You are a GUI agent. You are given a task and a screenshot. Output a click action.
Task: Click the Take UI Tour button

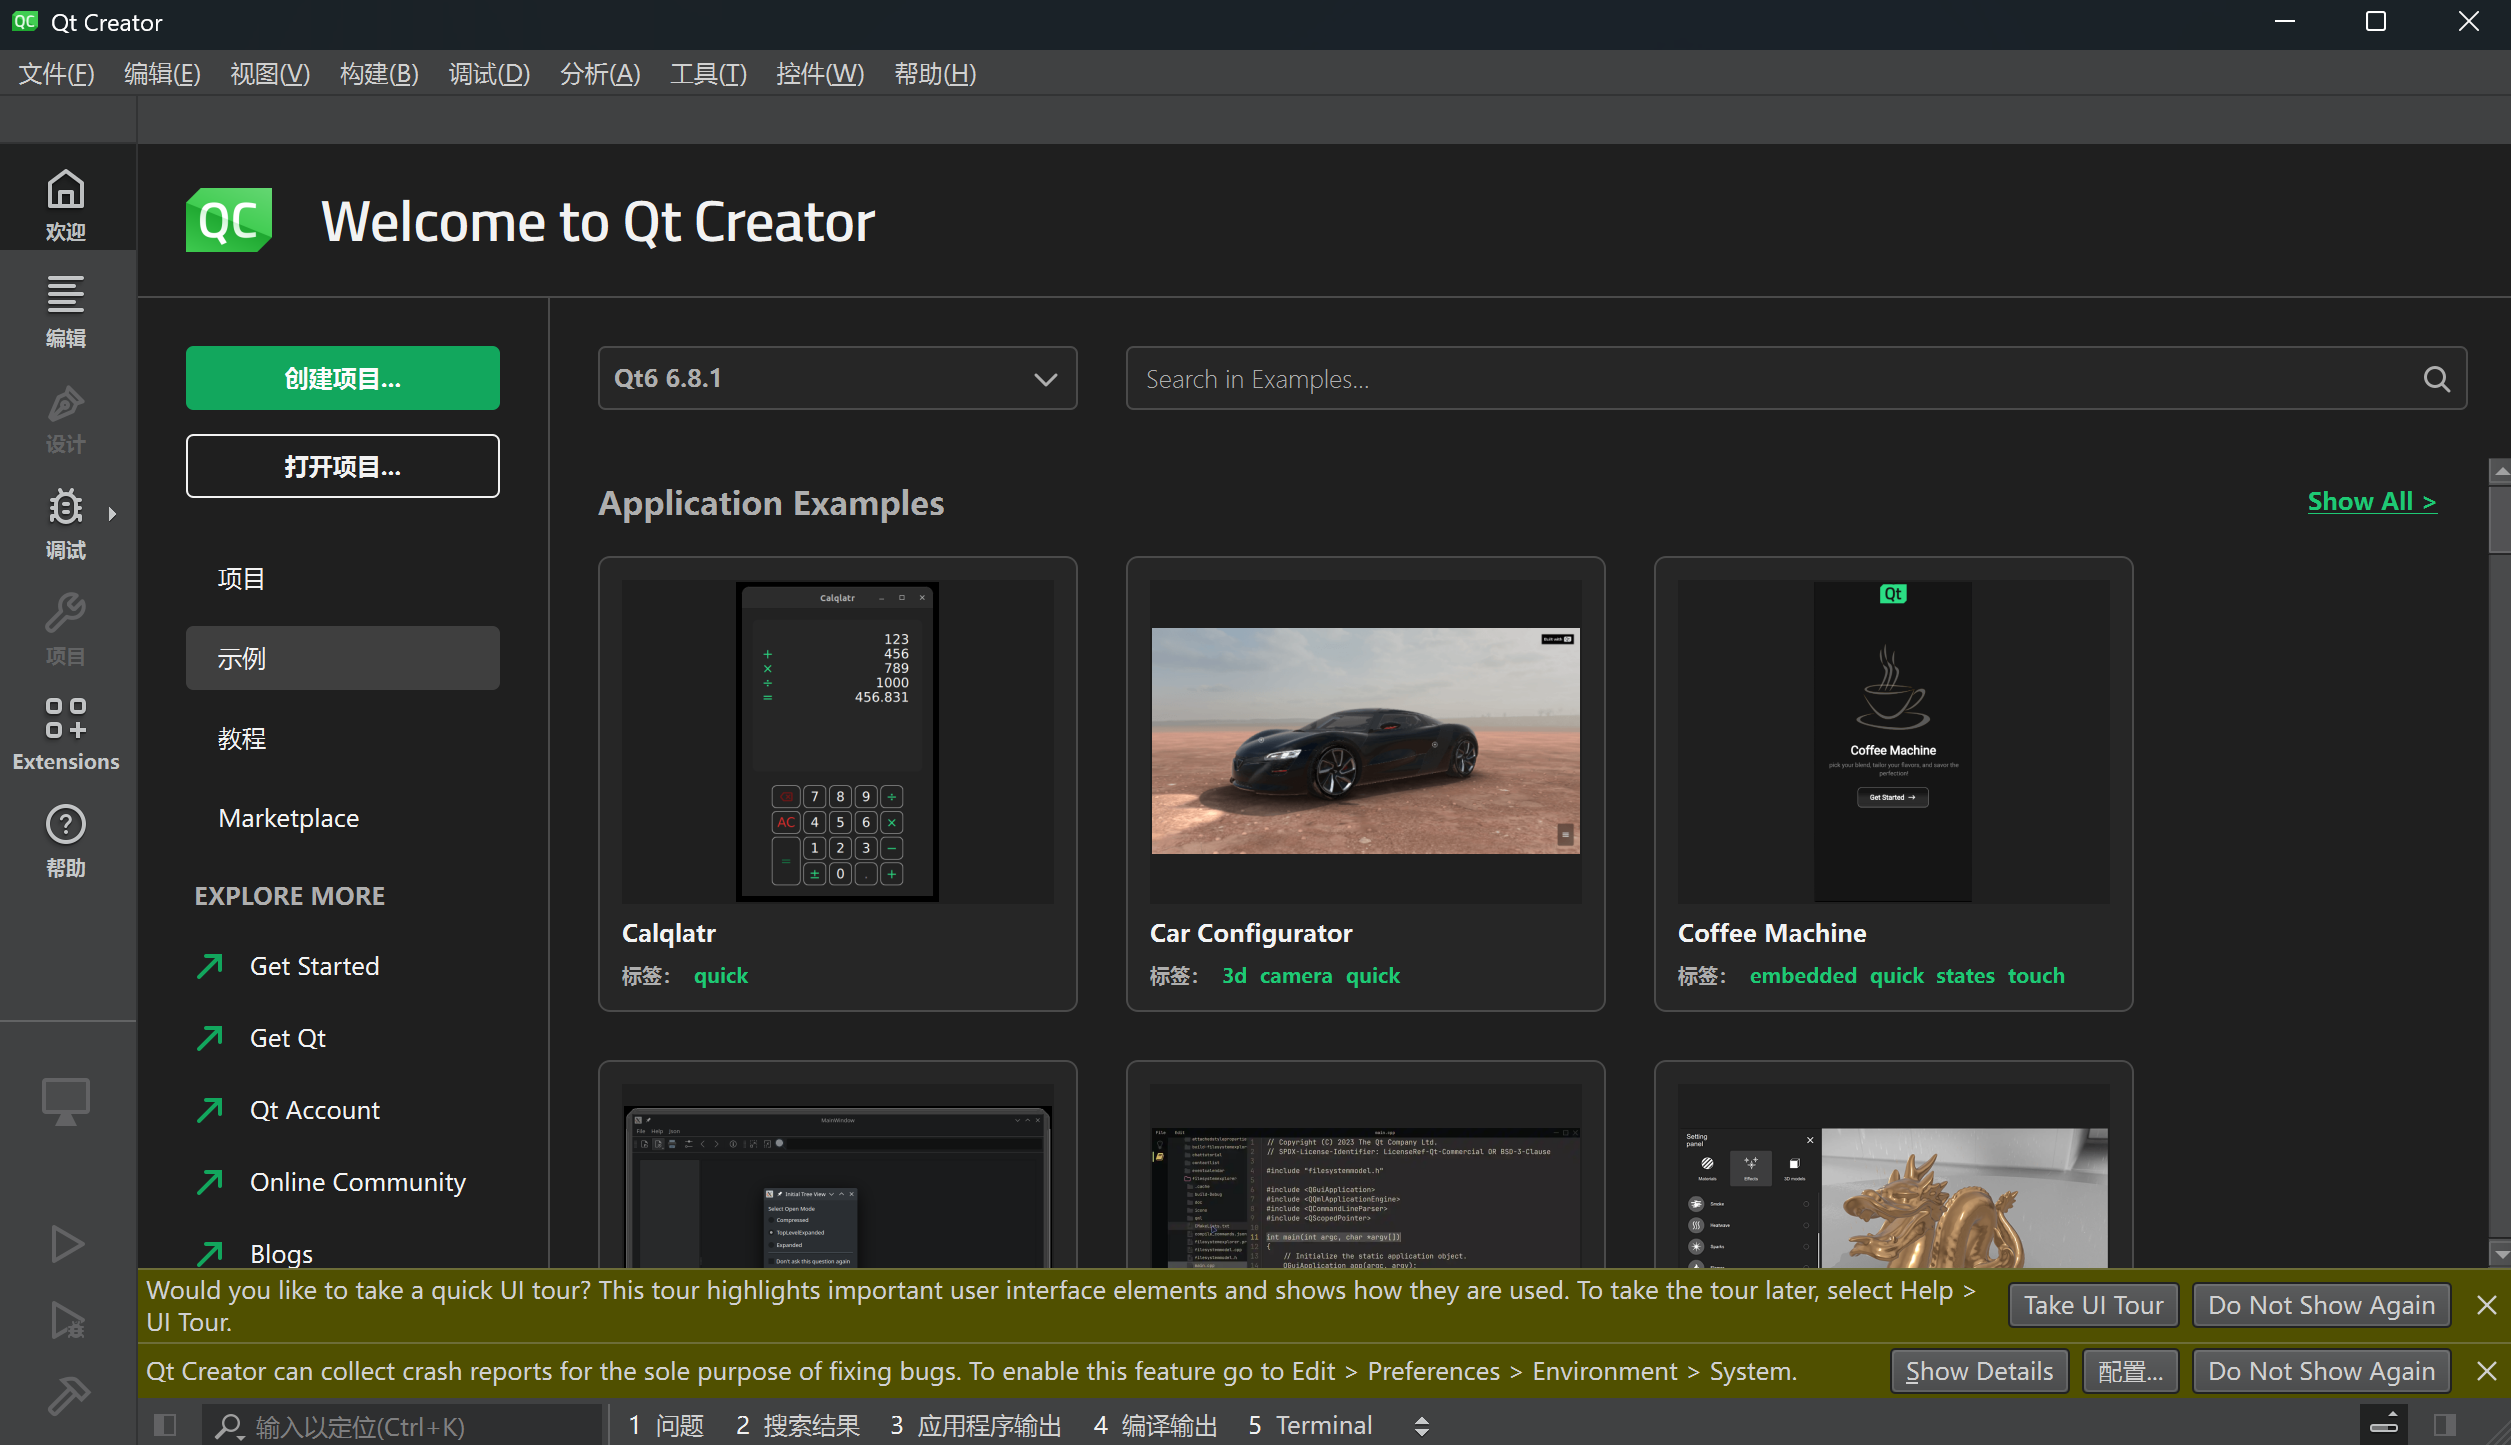tap(2093, 1305)
